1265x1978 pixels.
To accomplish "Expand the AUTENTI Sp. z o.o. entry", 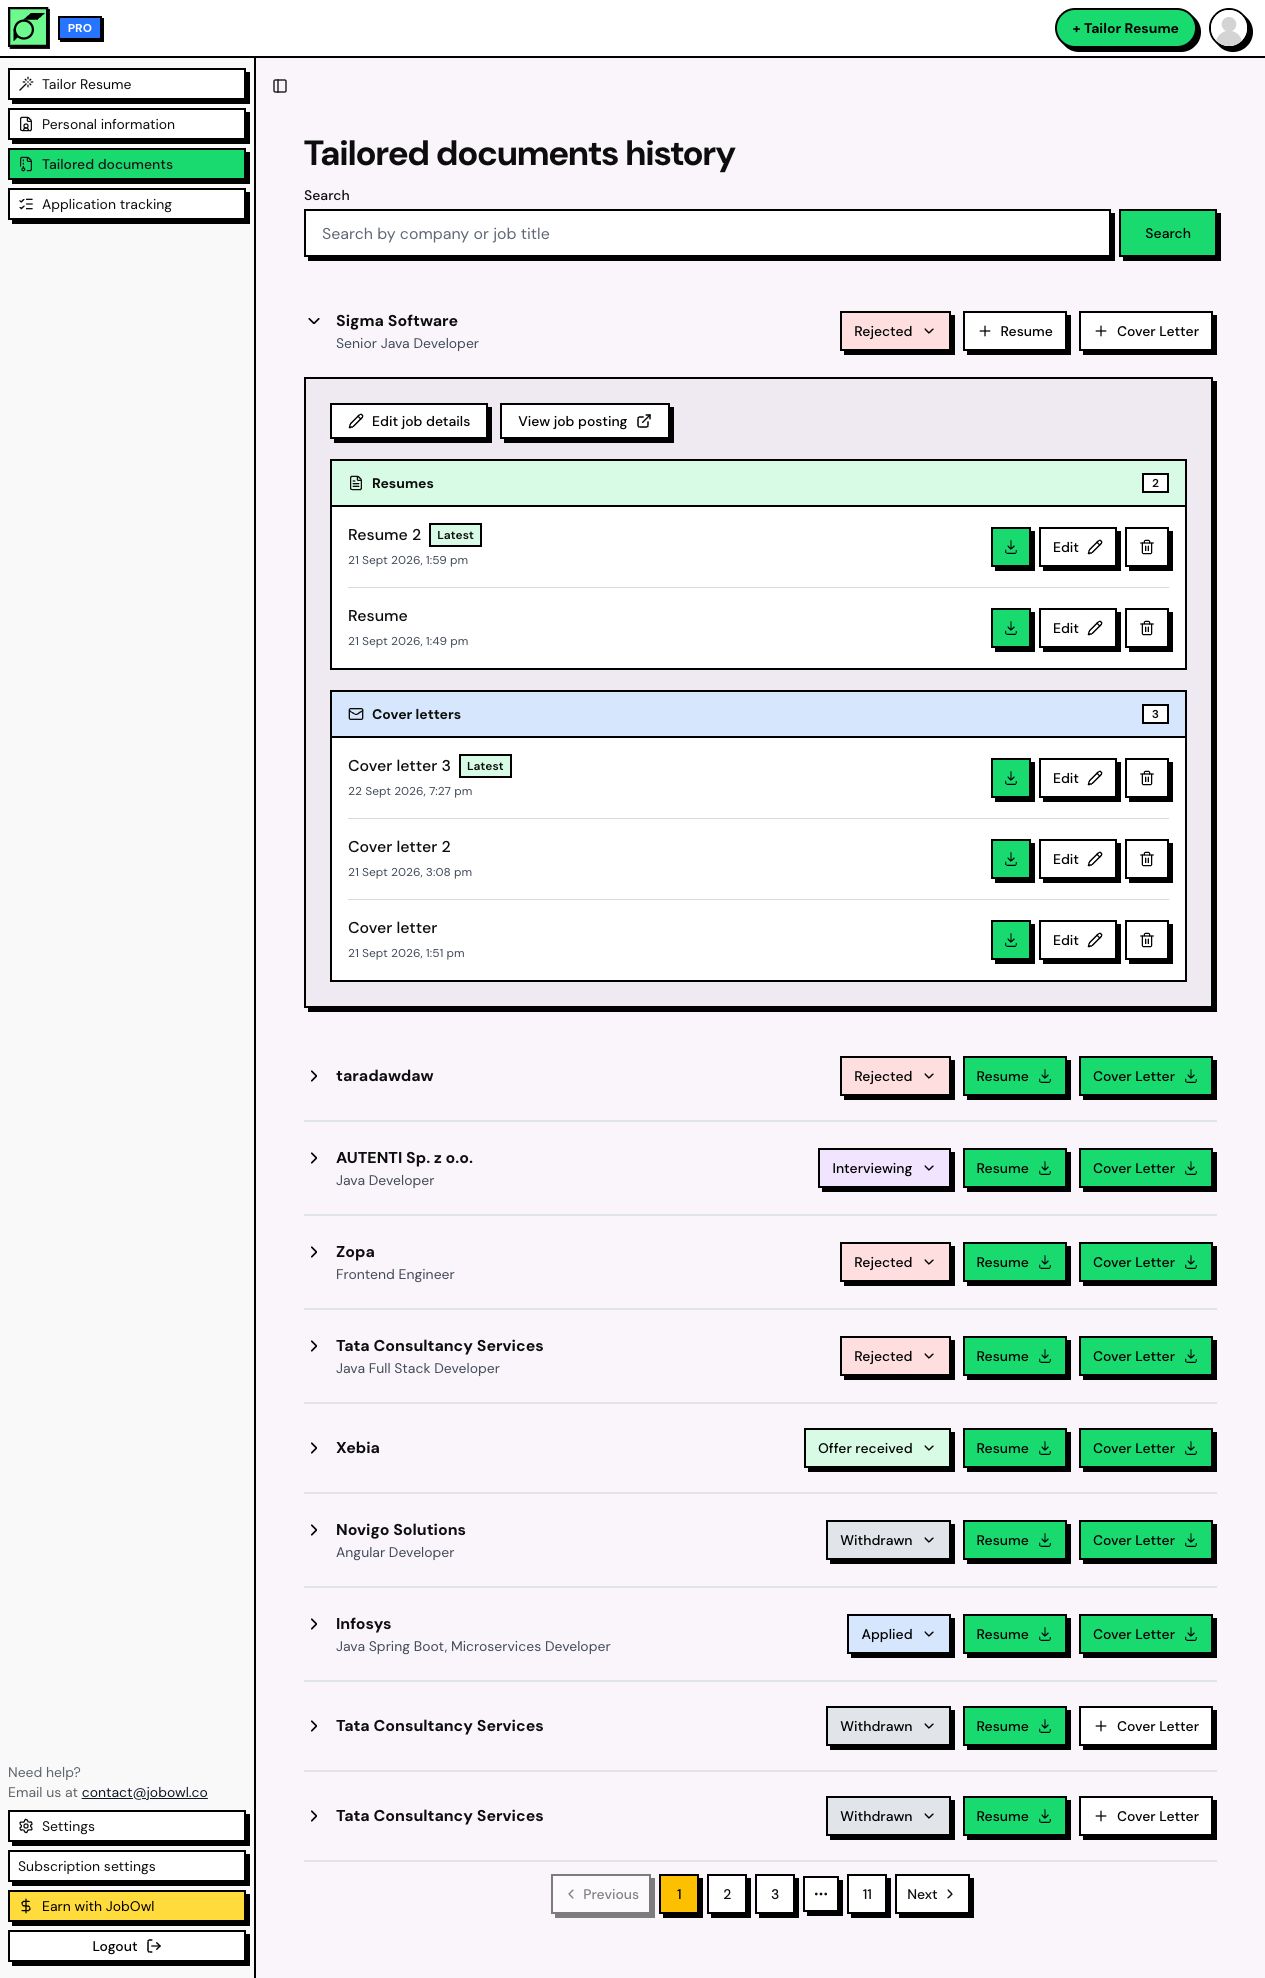I will pos(314,1158).
